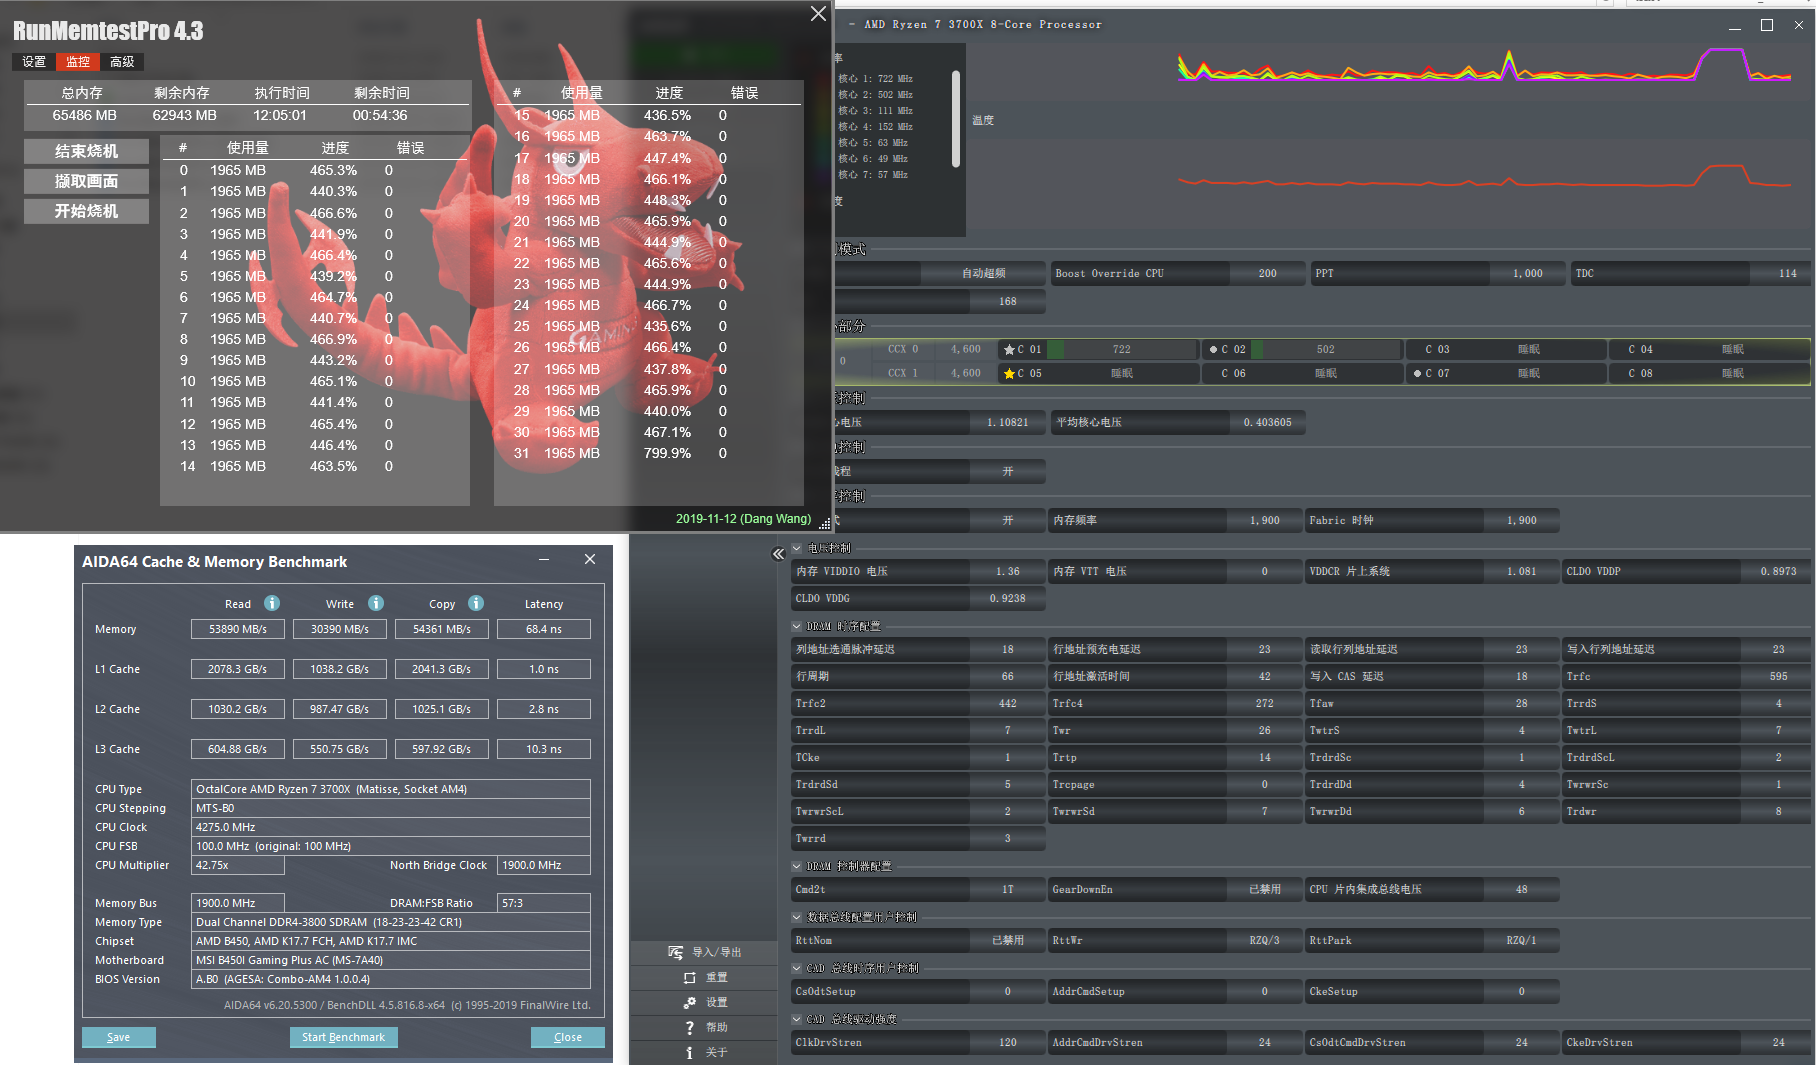Image resolution: width=1816 pixels, height=1065 pixels.
Task: Switch to 监控 tab in RunMemtestPro
Action: tap(78, 62)
